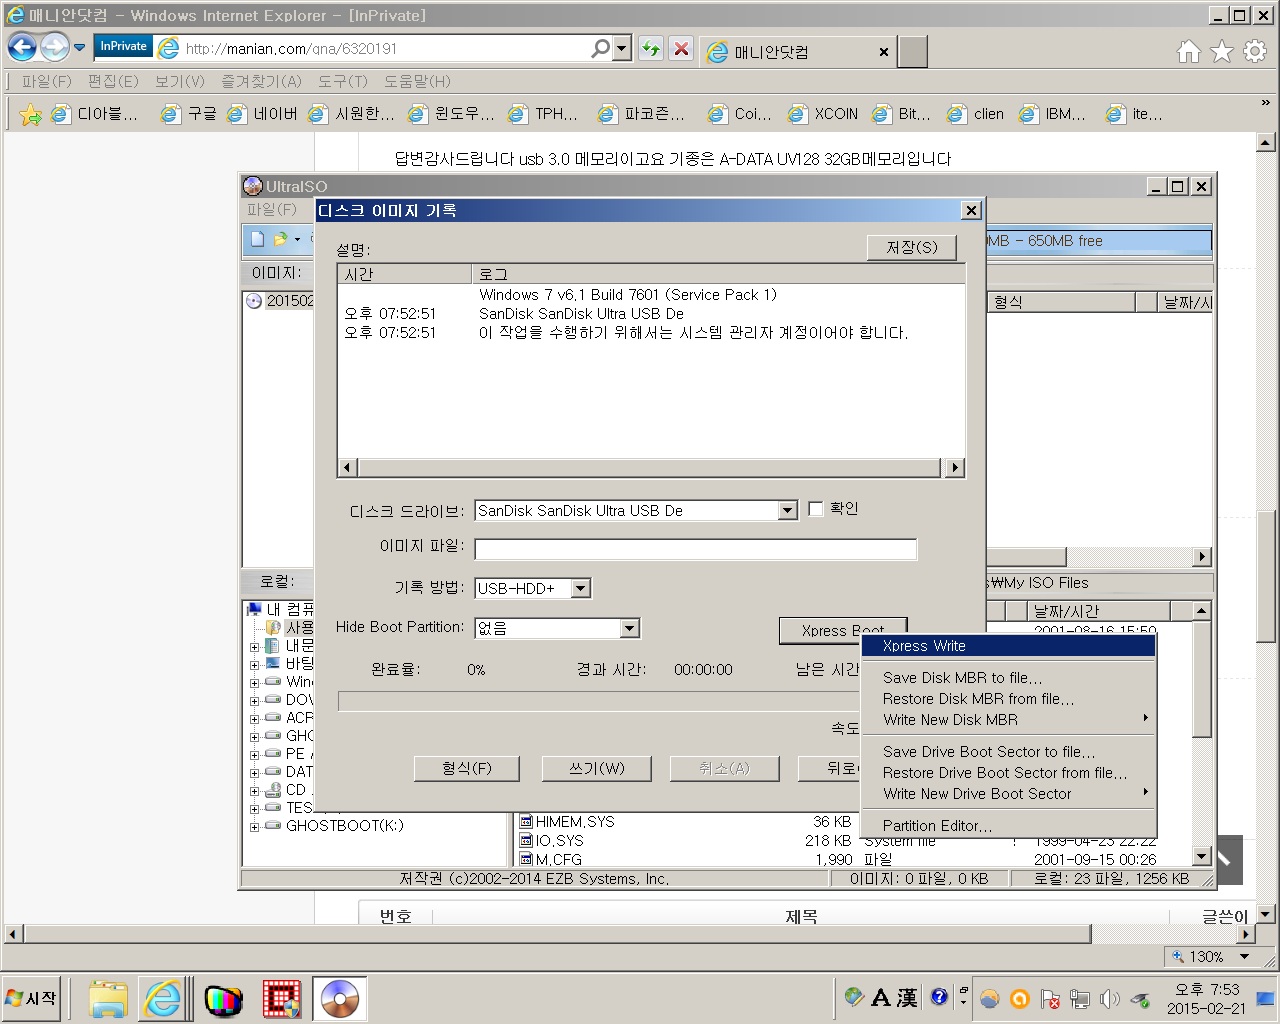Image resolution: width=1280 pixels, height=1024 pixels.
Task: Select the 201502 CD image node icon
Action: [254, 301]
